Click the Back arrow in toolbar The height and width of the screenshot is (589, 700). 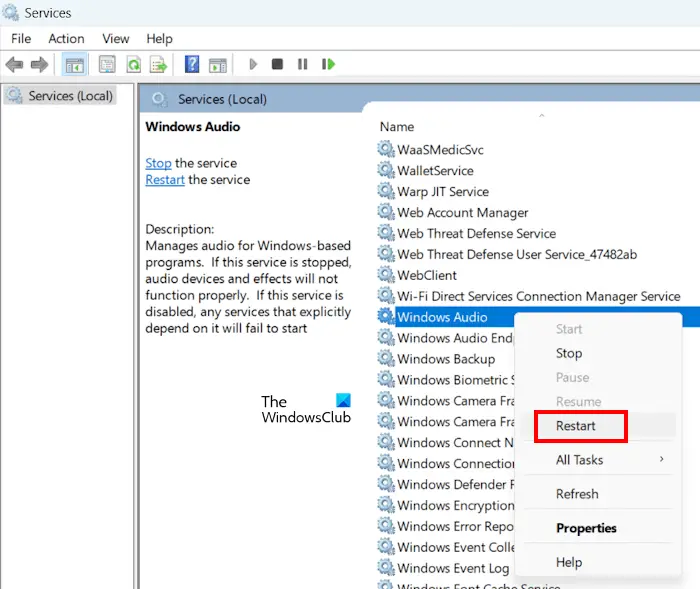point(14,65)
